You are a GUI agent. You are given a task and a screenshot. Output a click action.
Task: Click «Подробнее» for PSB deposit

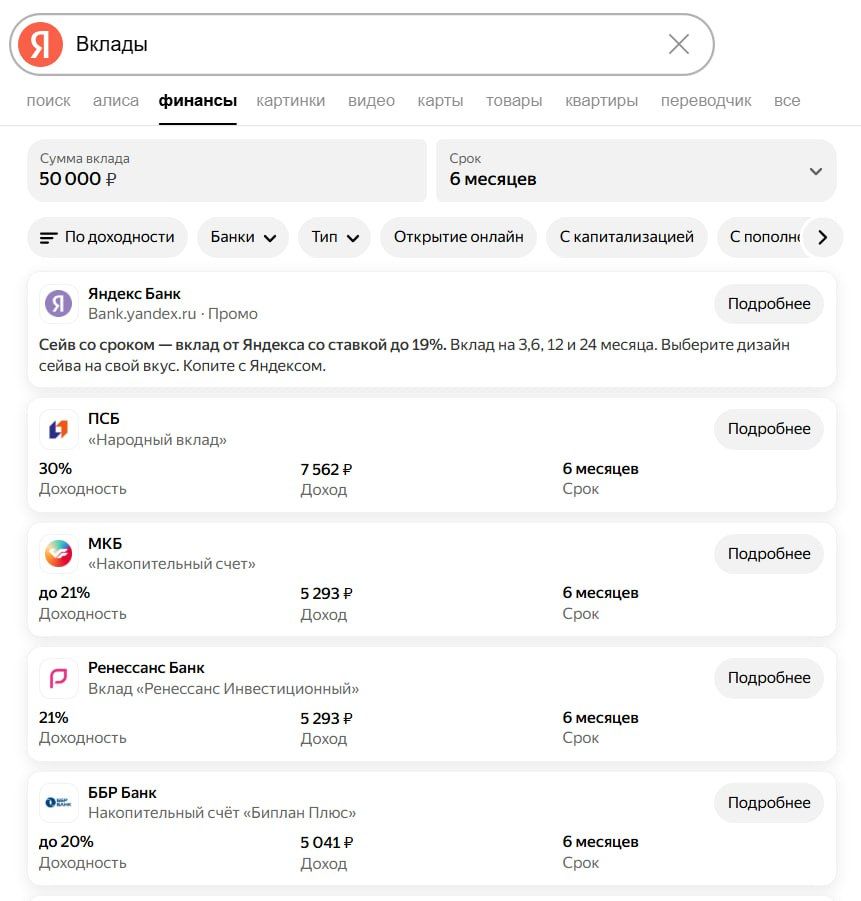(x=768, y=429)
